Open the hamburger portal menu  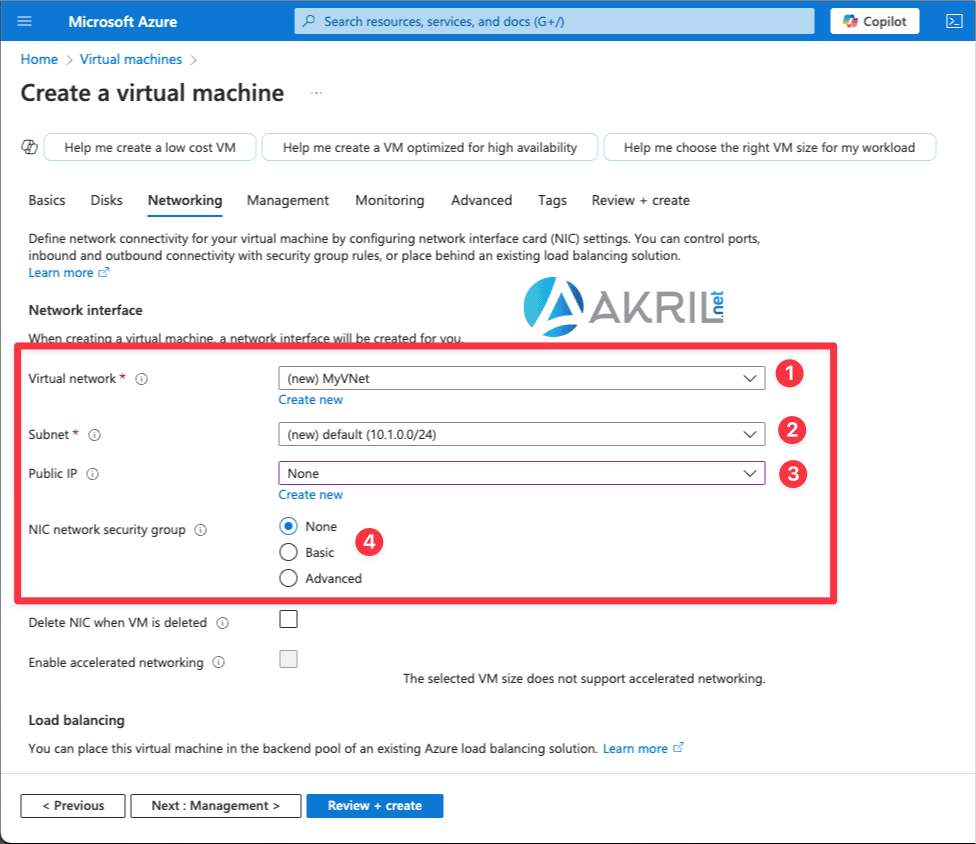(24, 21)
